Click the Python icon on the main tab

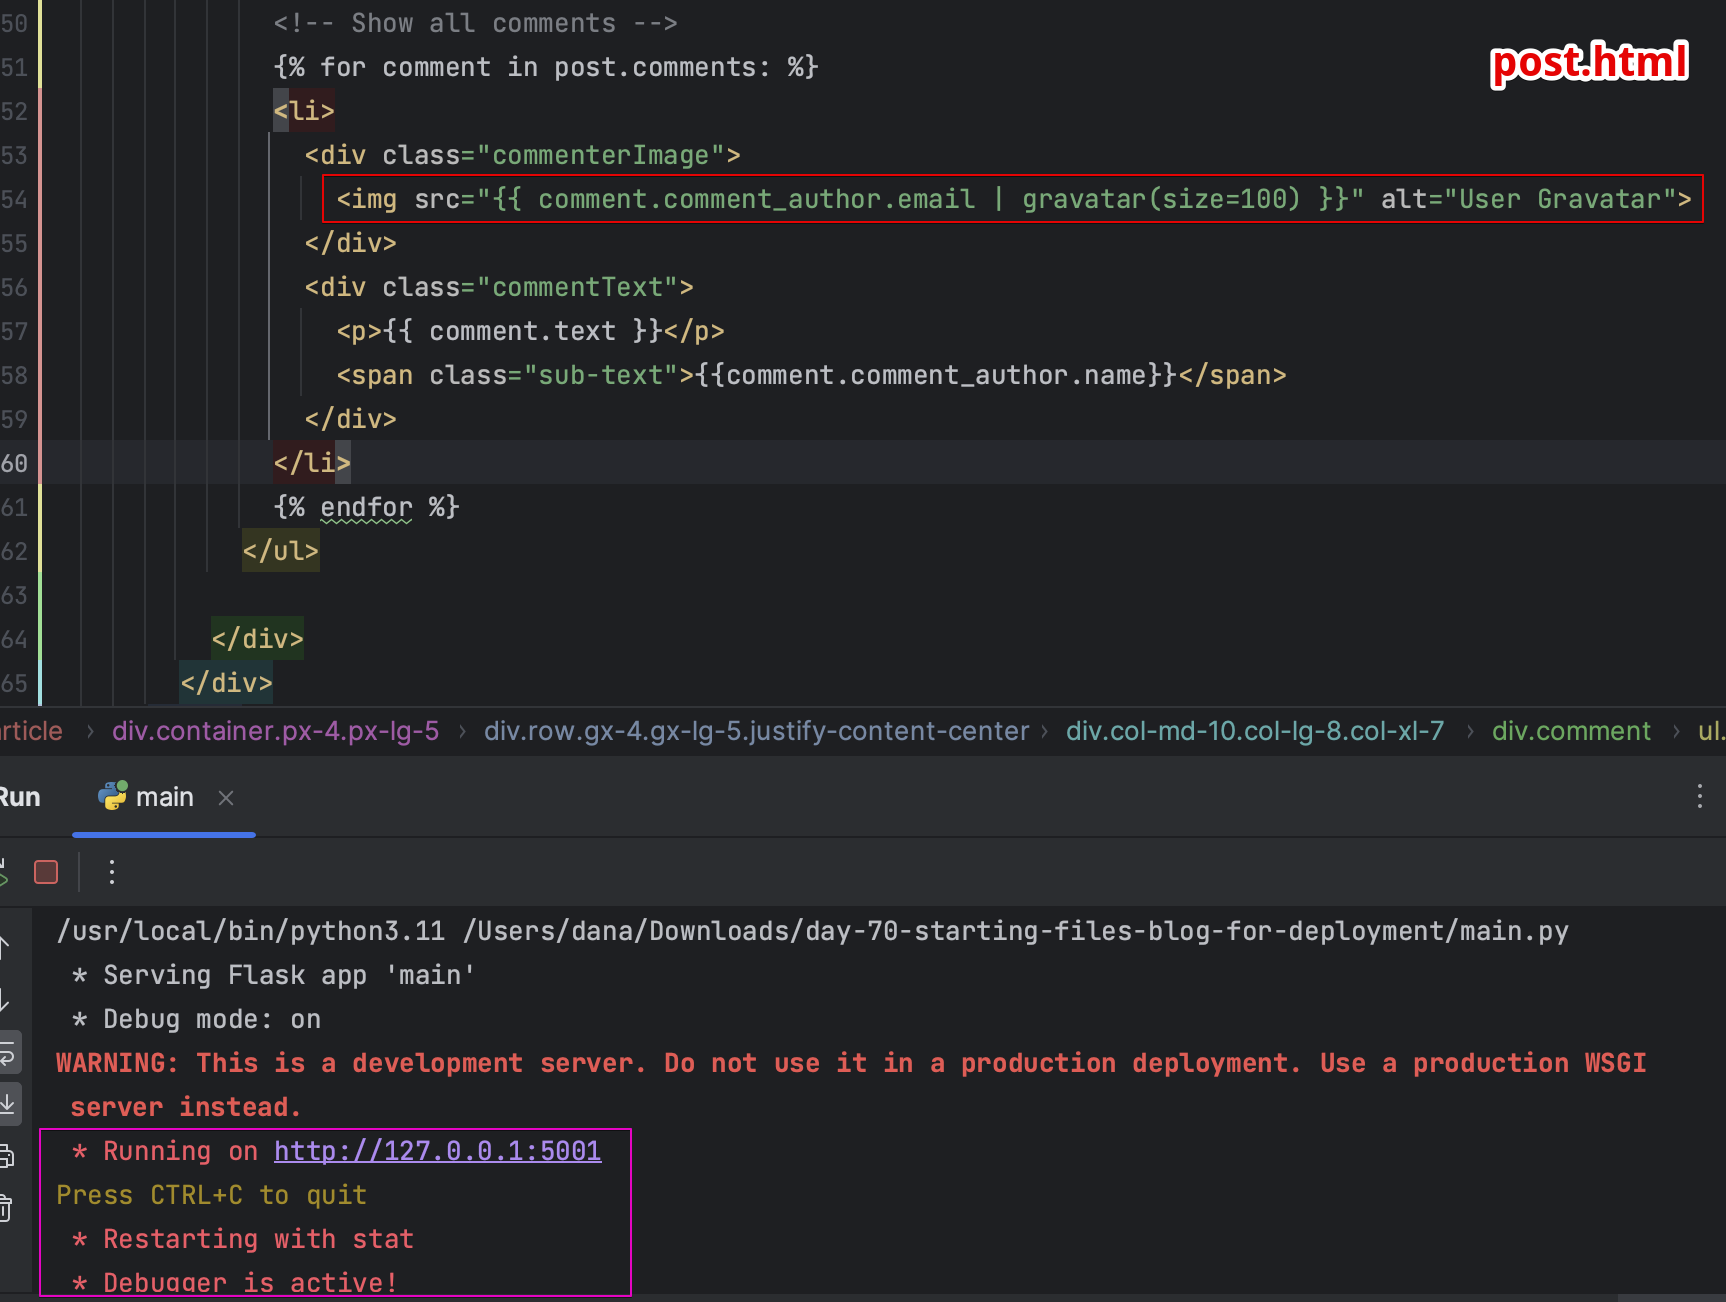click(x=112, y=795)
